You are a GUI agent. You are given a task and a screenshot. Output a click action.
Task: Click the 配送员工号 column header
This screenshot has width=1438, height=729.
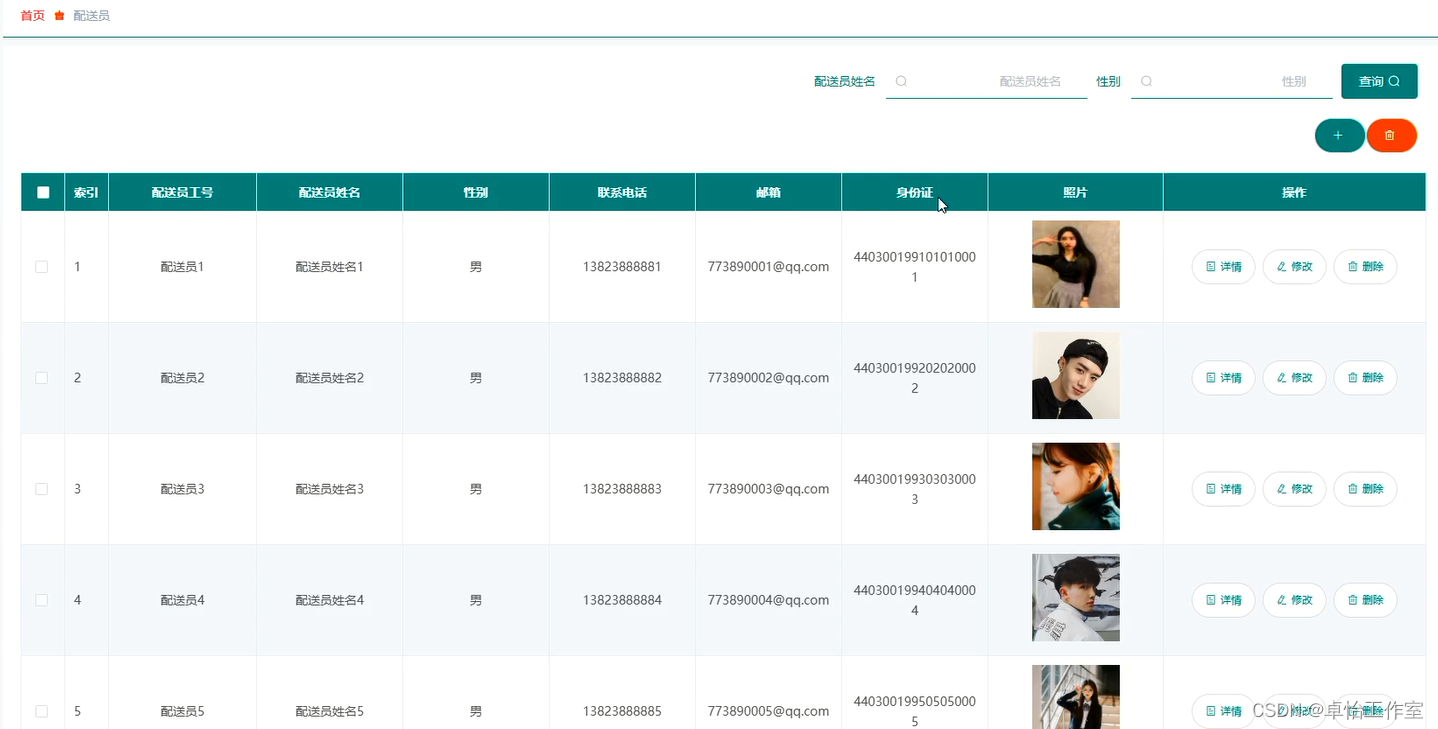pyautogui.click(x=182, y=192)
